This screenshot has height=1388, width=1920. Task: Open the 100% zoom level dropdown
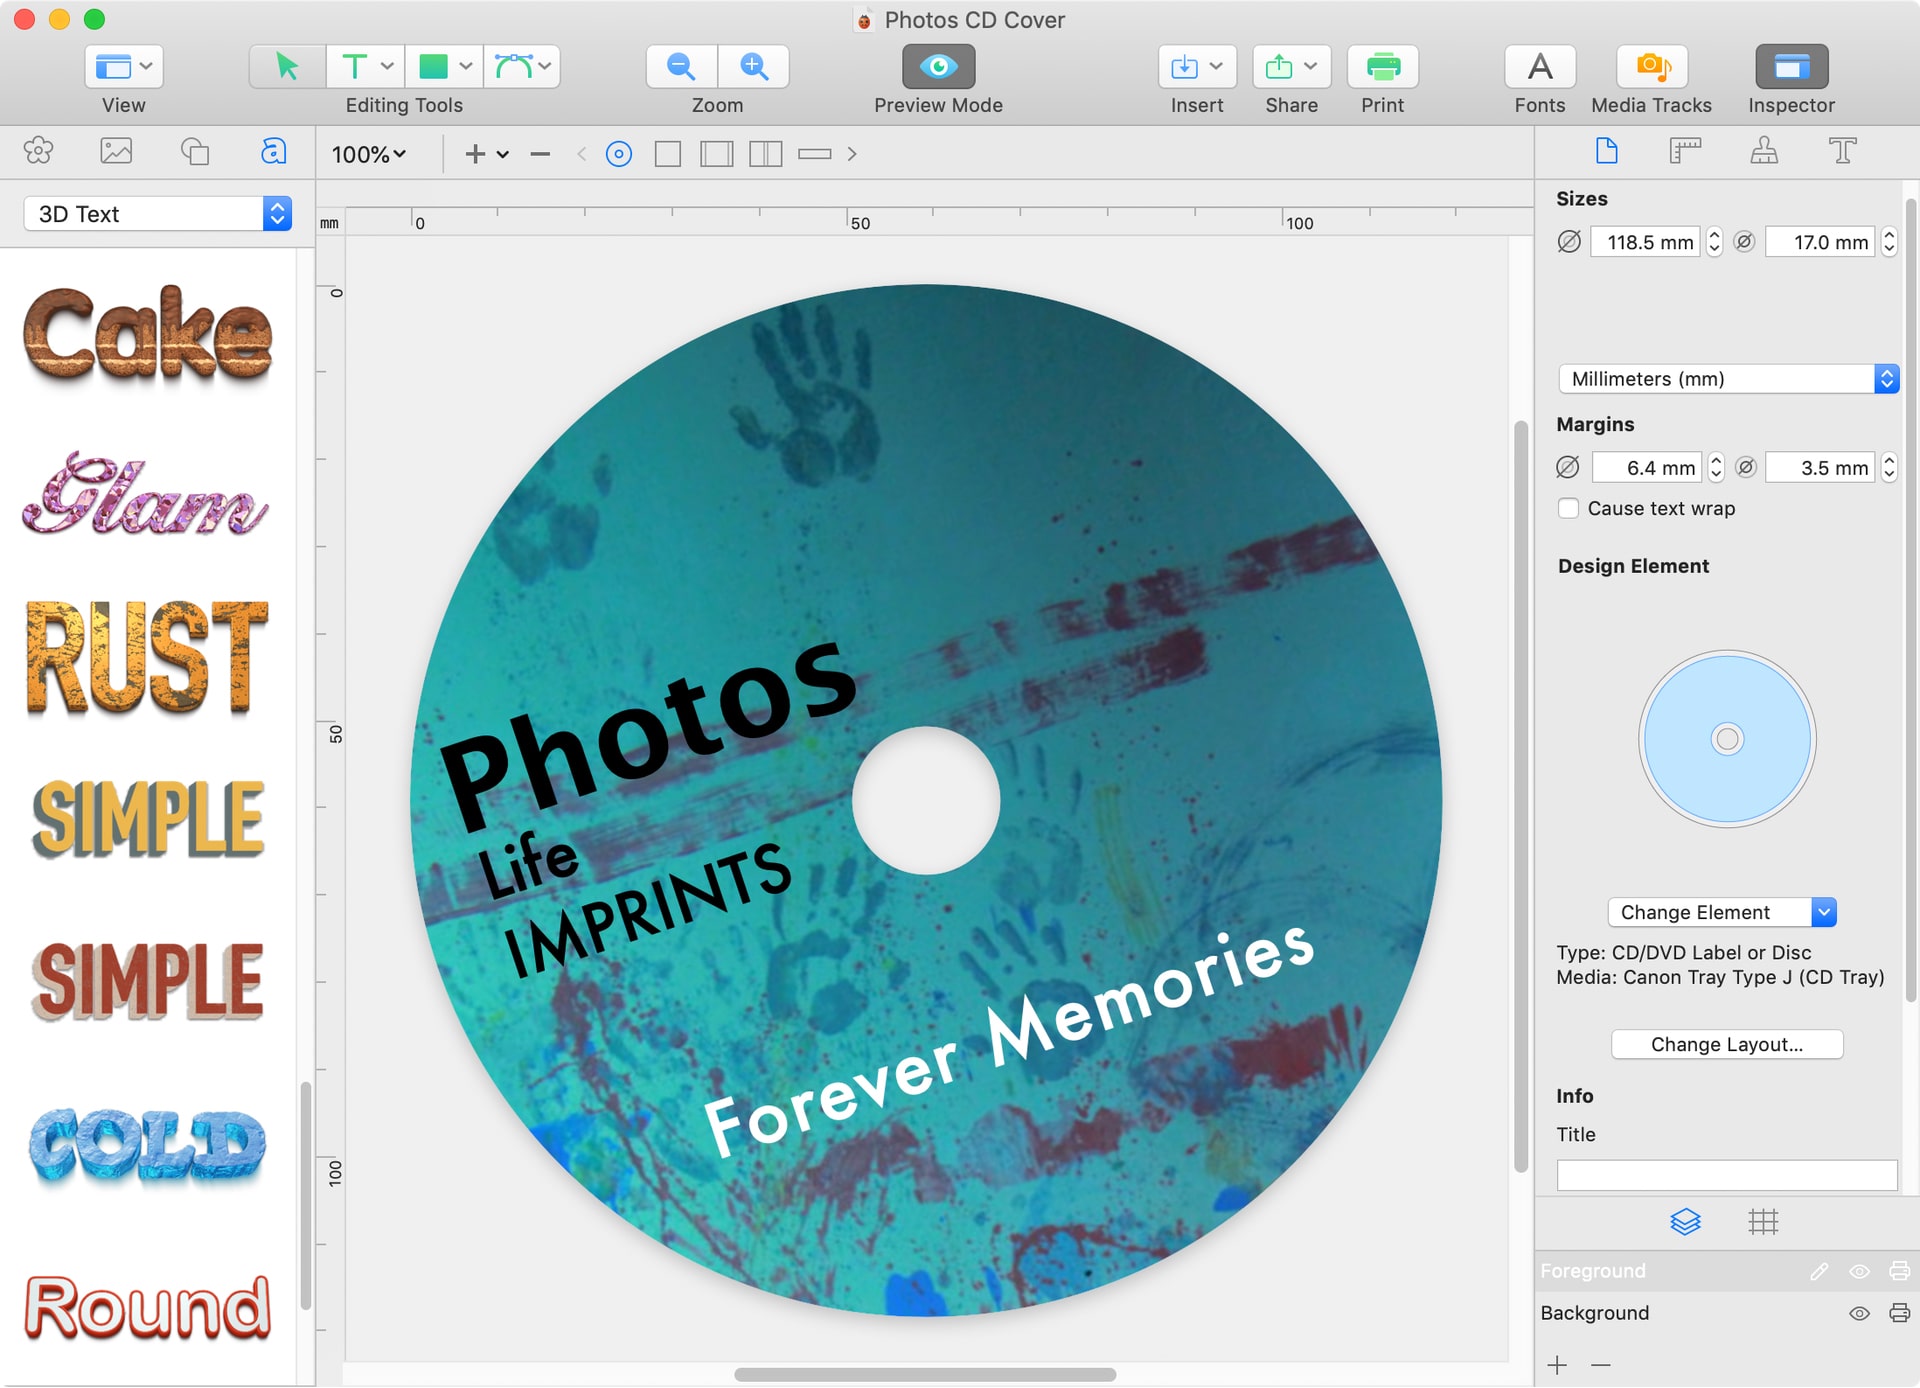[368, 153]
